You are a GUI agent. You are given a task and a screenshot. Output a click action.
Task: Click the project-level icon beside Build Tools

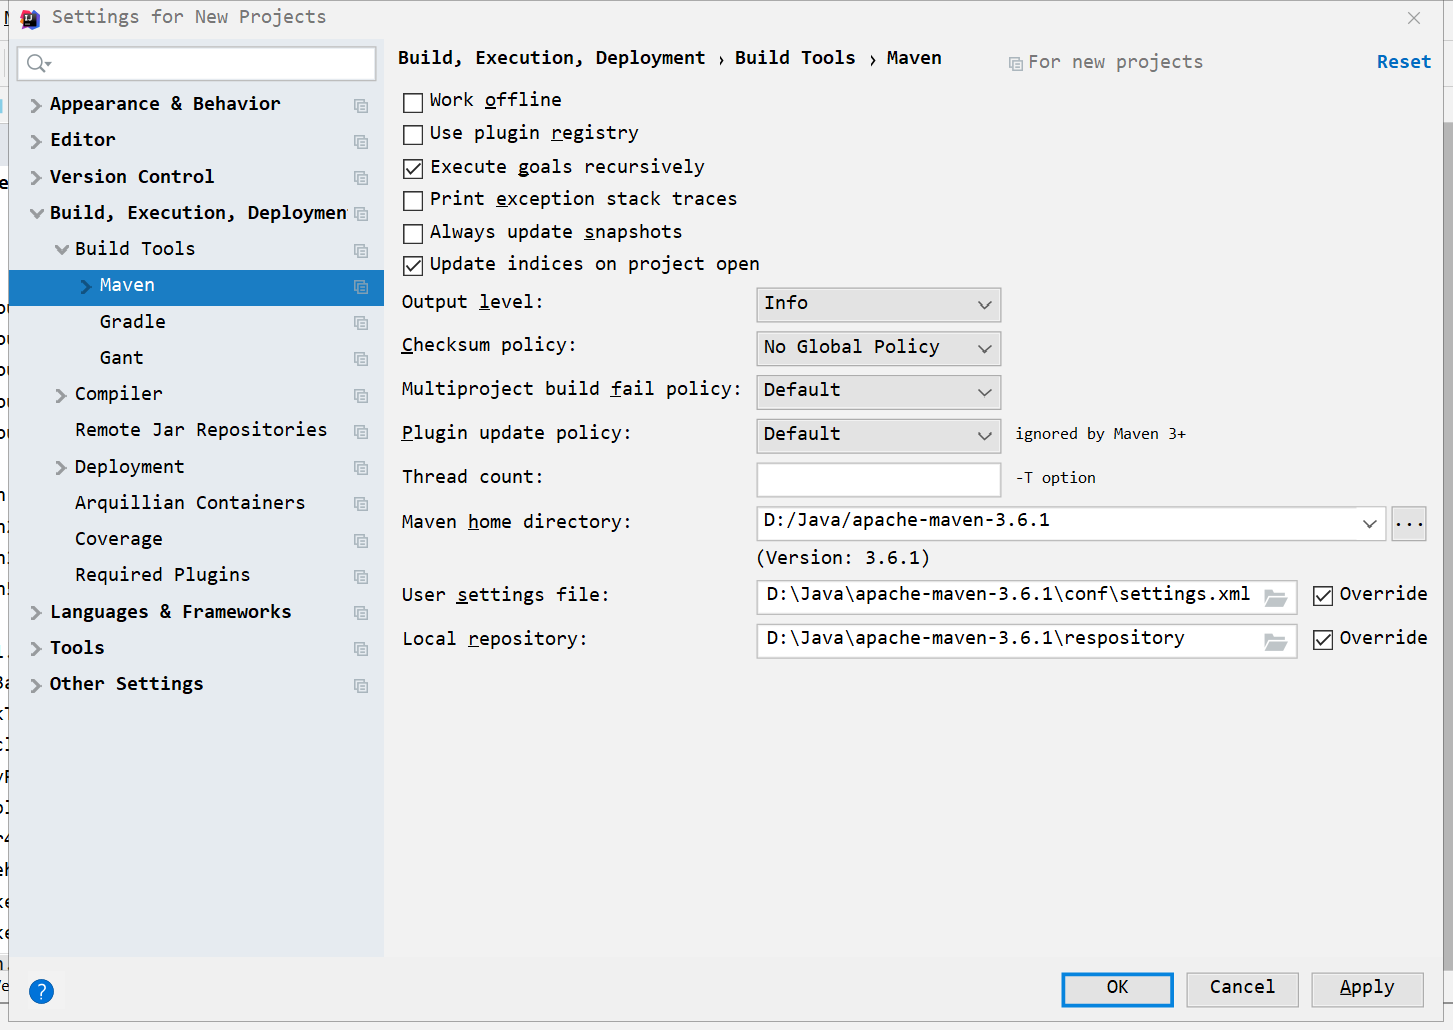click(x=361, y=250)
